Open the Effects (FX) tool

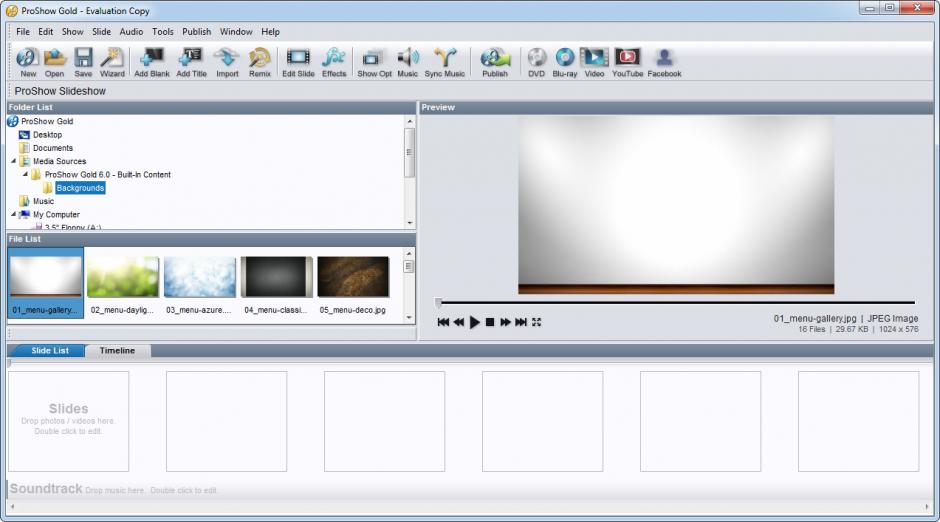334,62
